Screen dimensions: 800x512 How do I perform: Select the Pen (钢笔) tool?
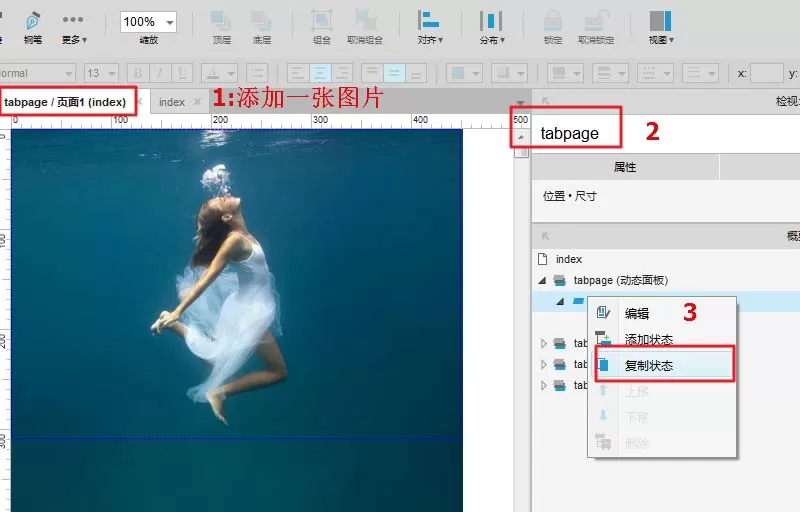point(33,28)
